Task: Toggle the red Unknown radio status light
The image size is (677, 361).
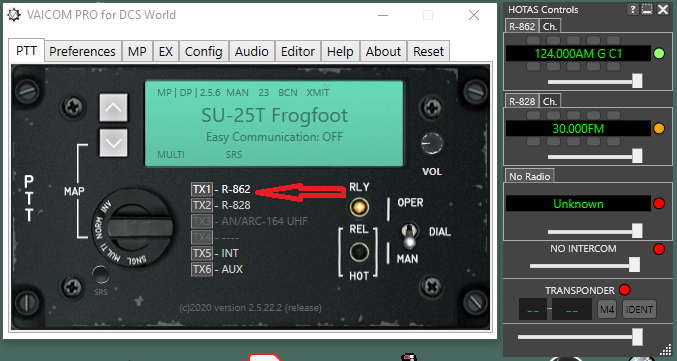Action: [x=659, y=203]
